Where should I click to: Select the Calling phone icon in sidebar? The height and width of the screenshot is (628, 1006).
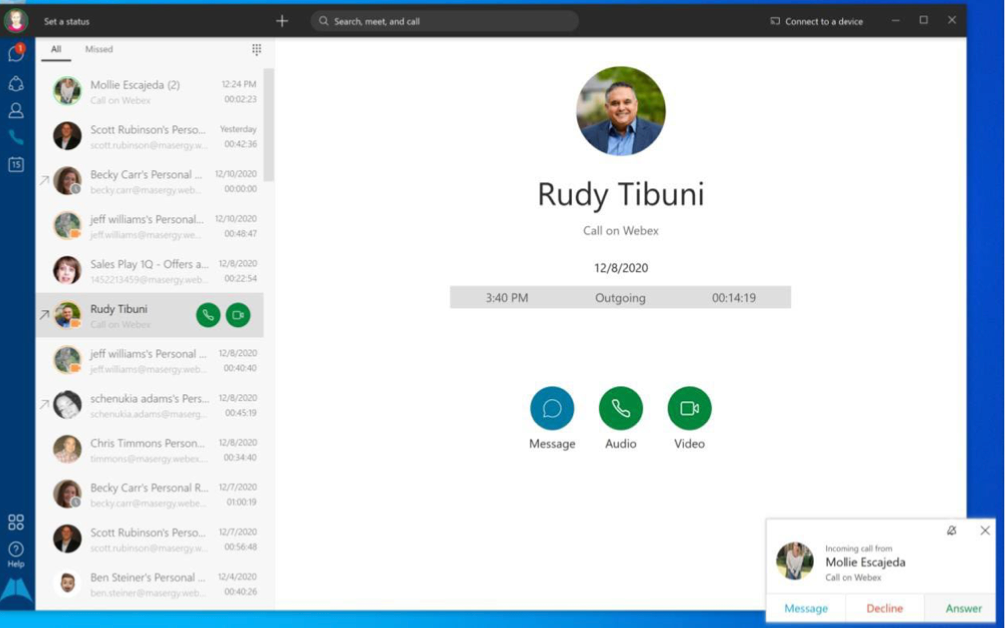[x=16, y=137]
